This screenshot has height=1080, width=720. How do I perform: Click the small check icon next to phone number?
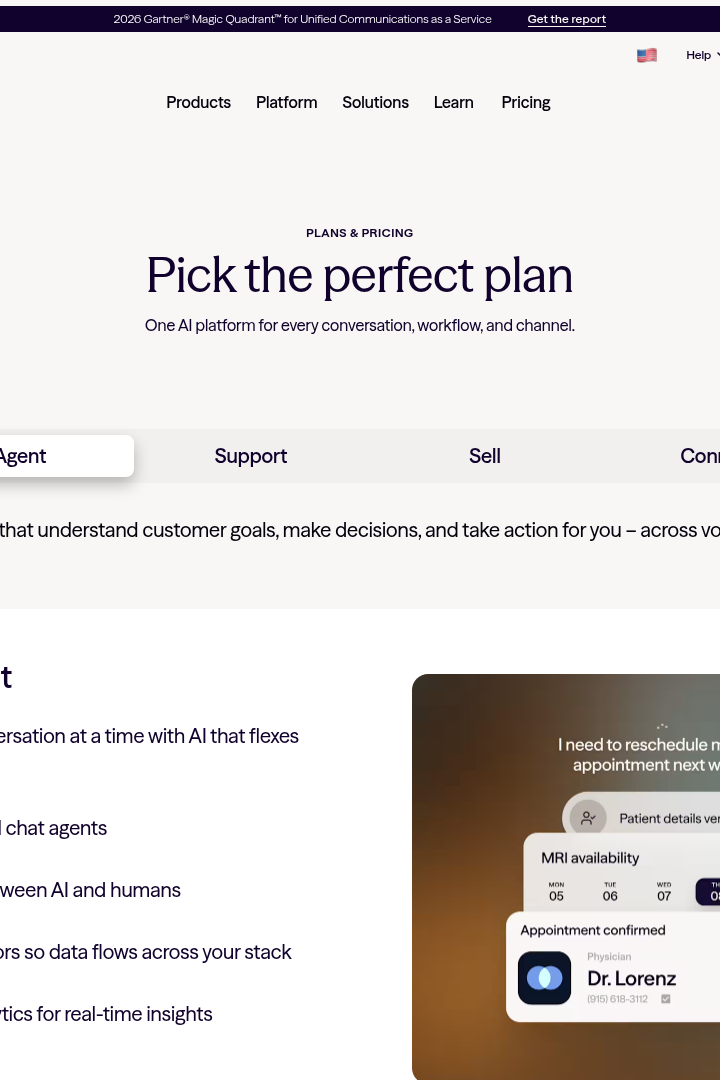(x=666, y=999)
